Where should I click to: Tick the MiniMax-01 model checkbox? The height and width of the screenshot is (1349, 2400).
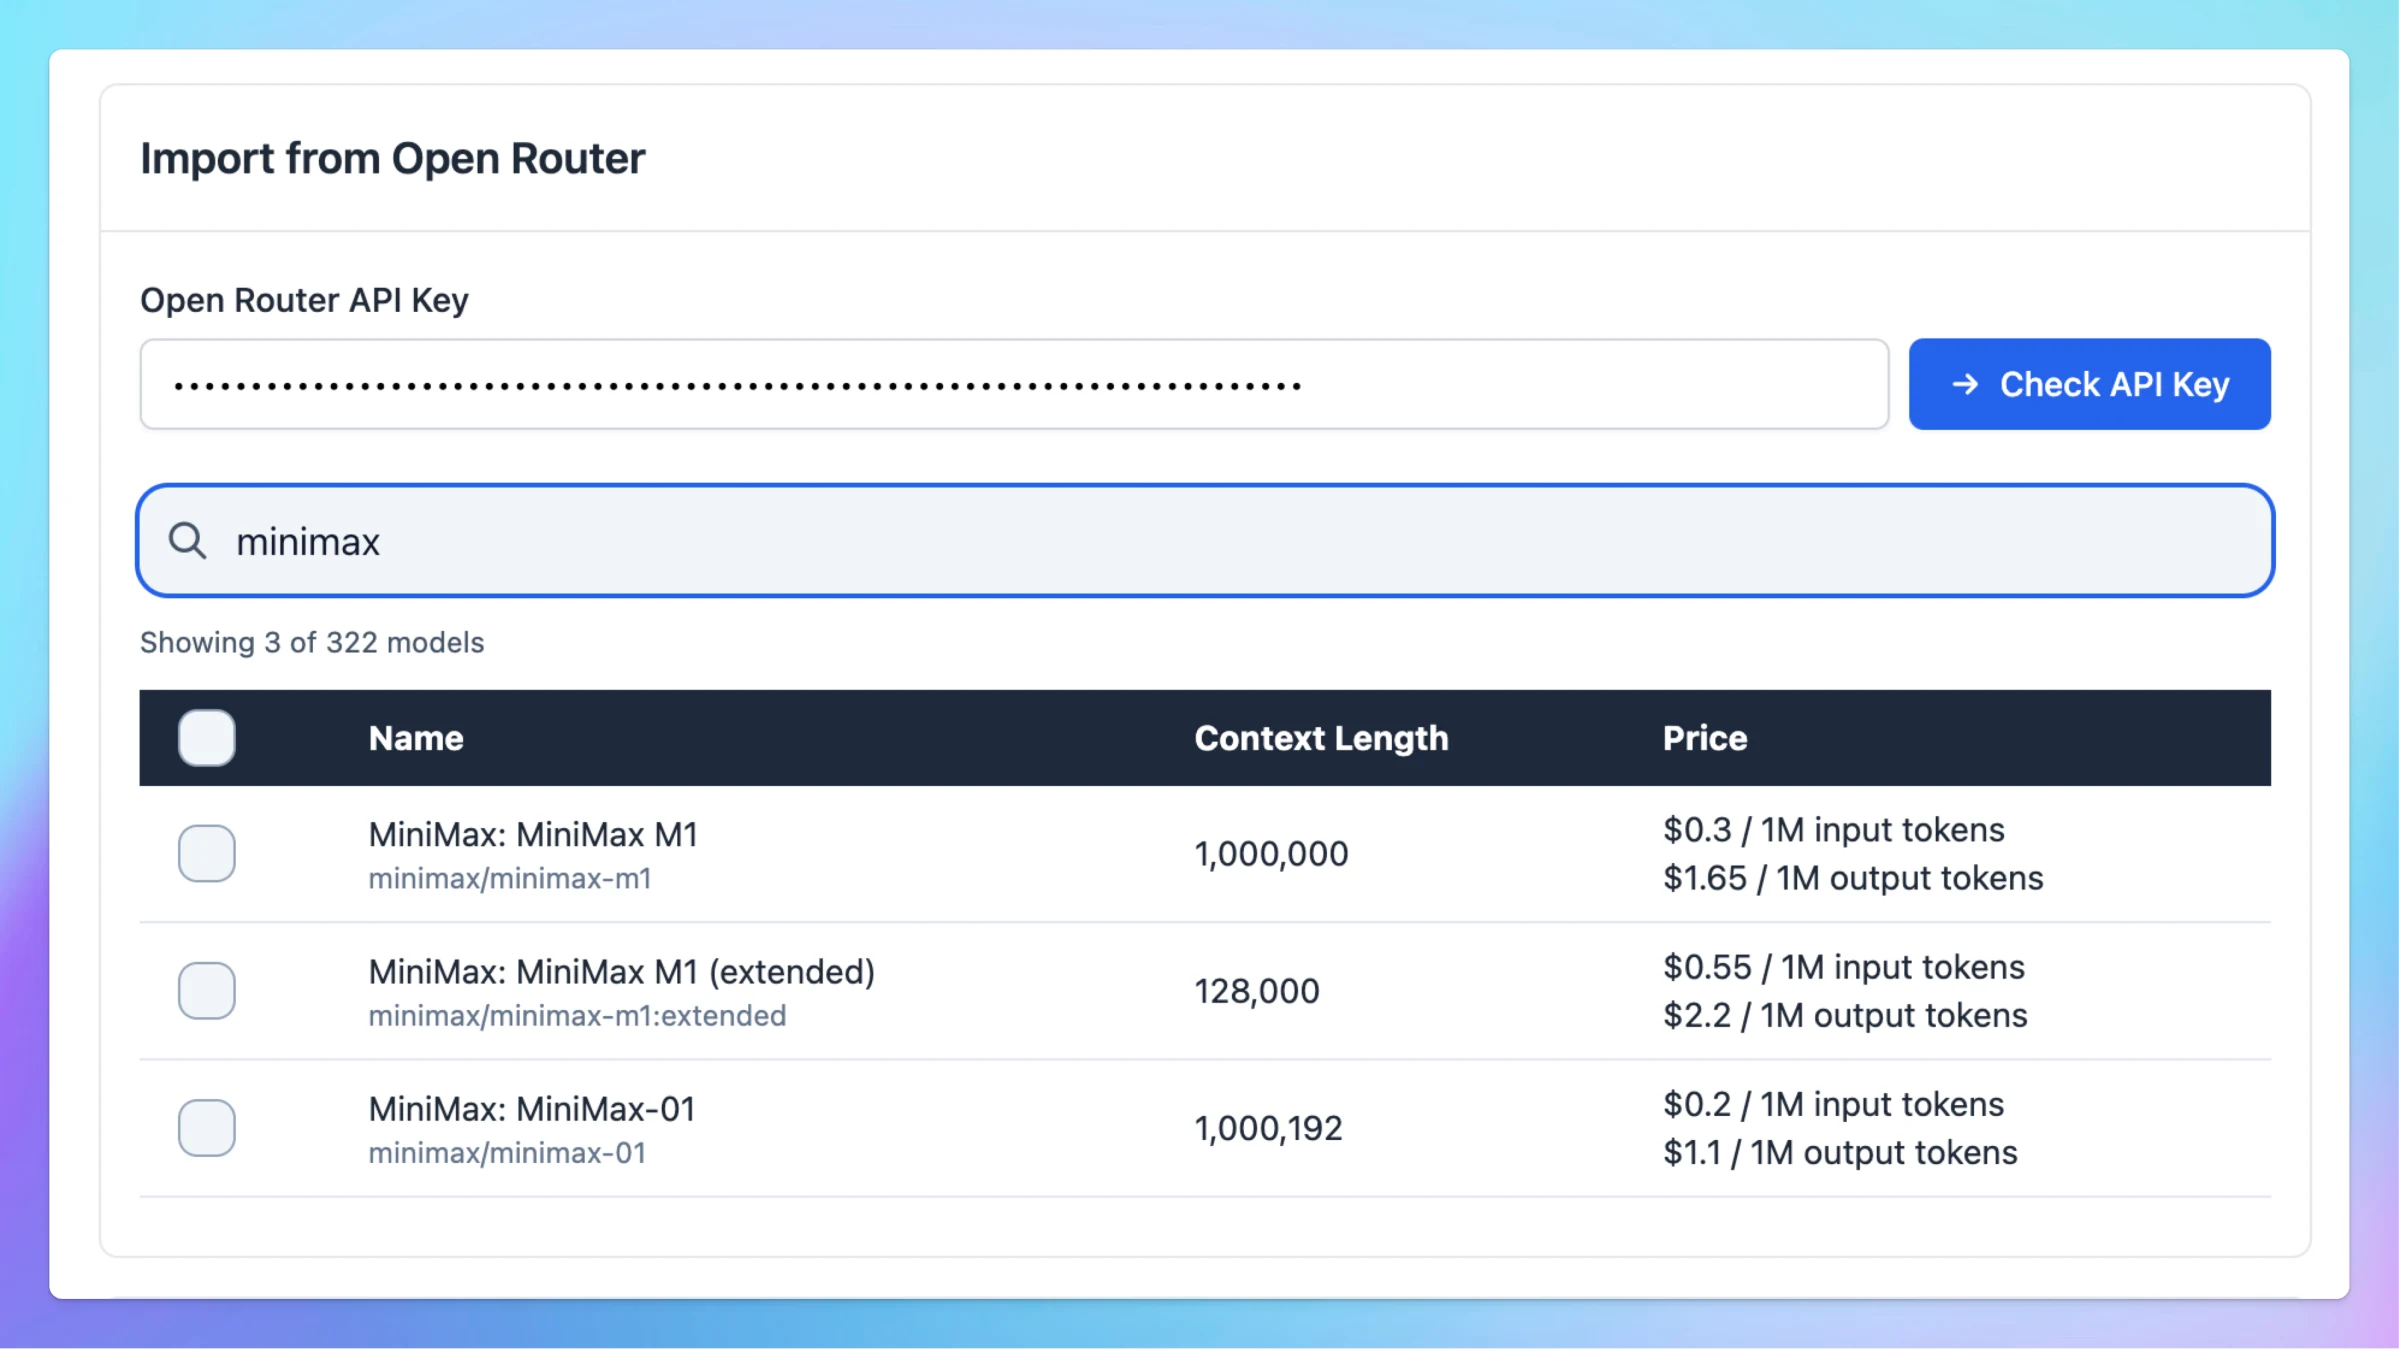pyautogui.click(x=207, y=1128)
